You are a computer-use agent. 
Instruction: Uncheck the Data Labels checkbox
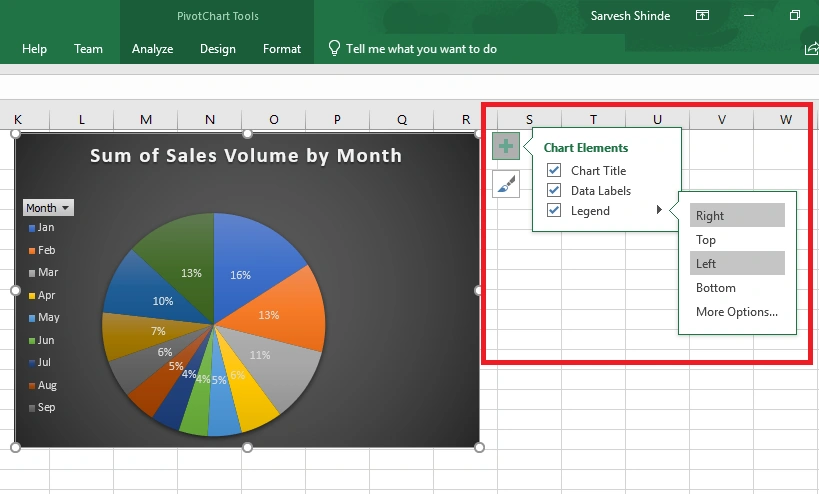pyautogui.click(x=554, y=190)
